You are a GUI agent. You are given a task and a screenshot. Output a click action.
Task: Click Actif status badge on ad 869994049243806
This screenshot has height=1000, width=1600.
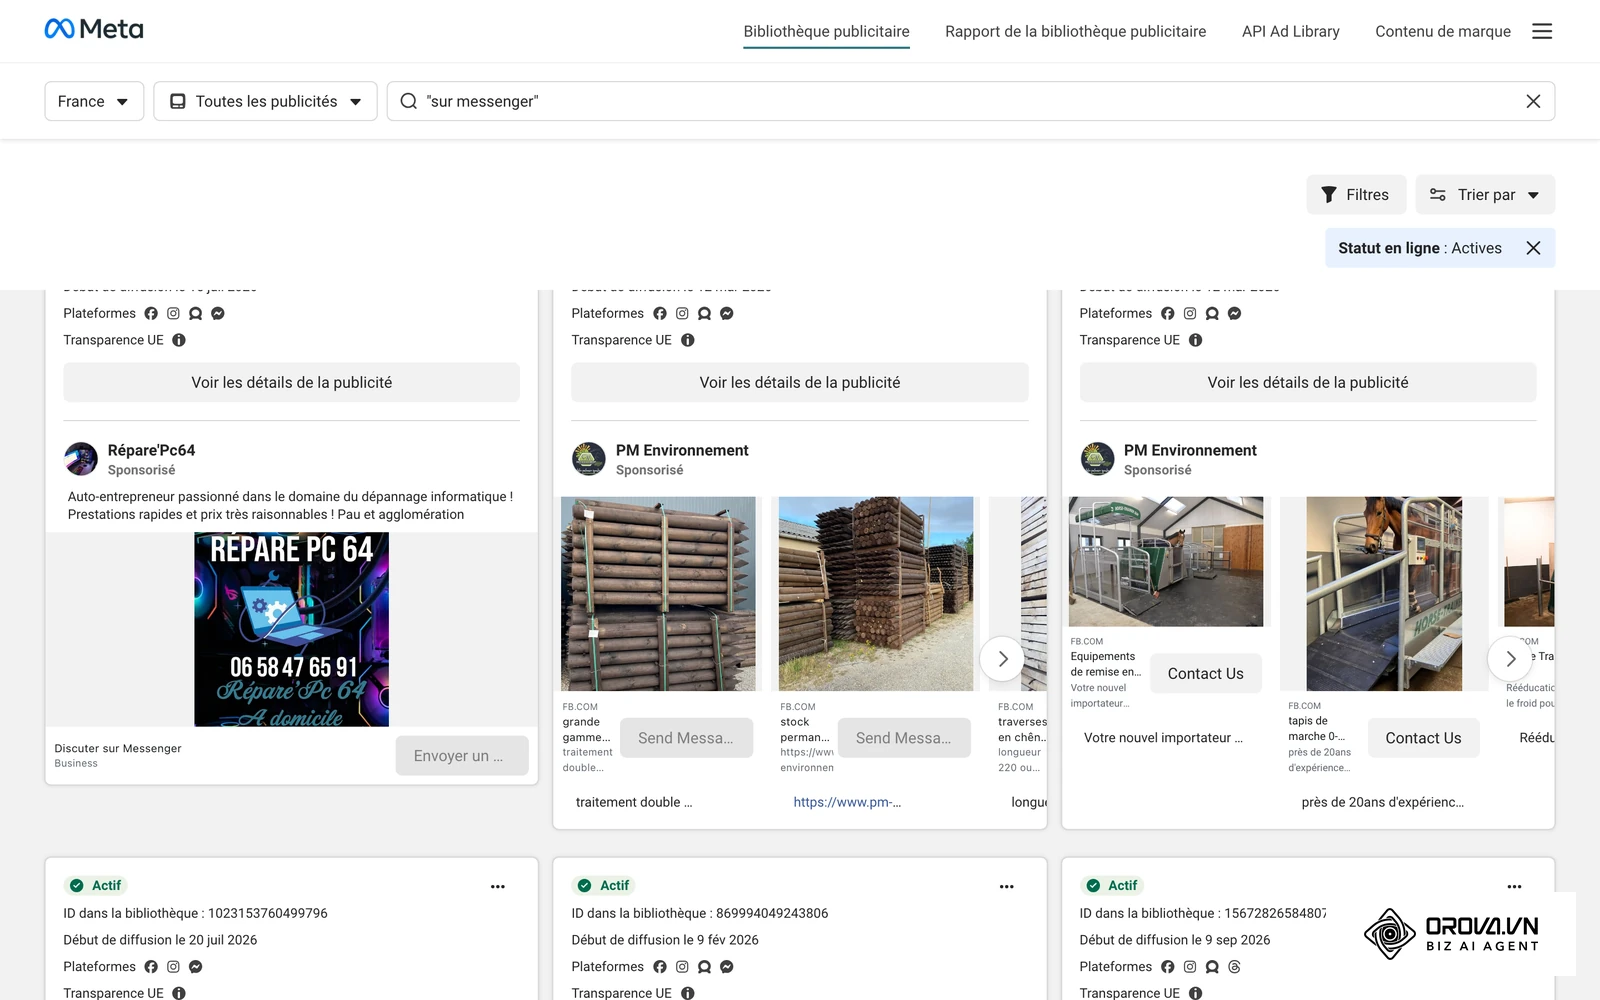point(603,886)
